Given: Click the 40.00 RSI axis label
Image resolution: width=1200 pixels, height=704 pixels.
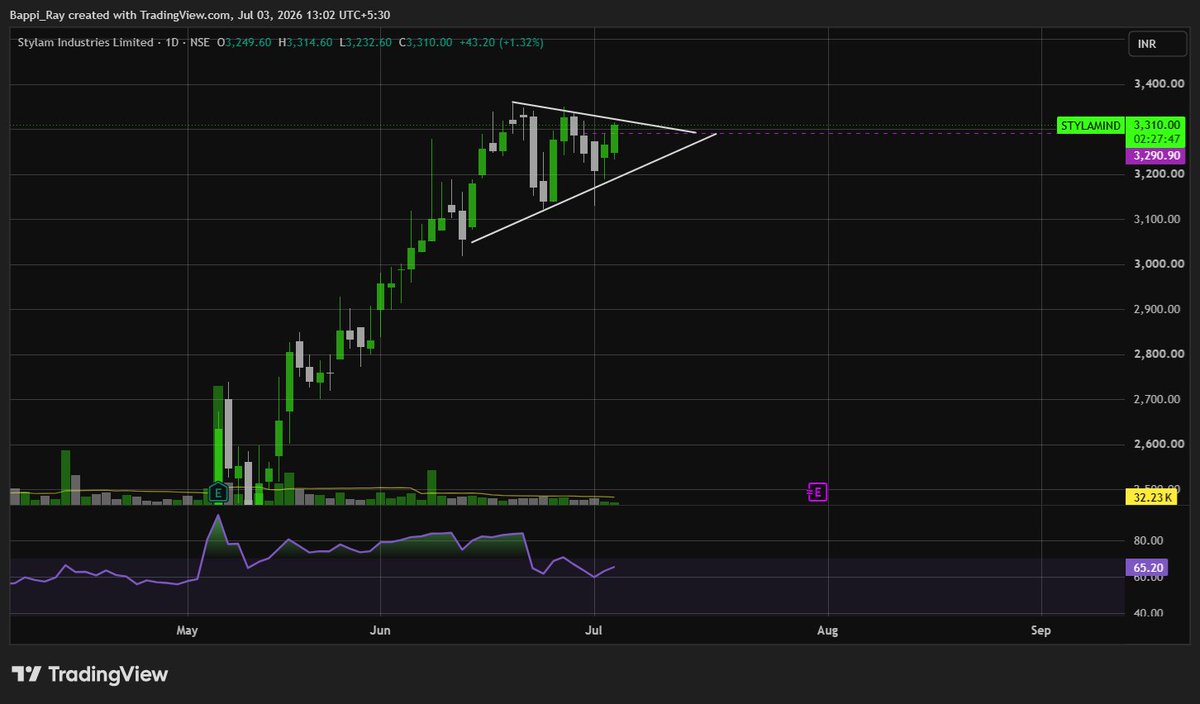Looking at the screenshot, I should click(x=1148, y=613).
